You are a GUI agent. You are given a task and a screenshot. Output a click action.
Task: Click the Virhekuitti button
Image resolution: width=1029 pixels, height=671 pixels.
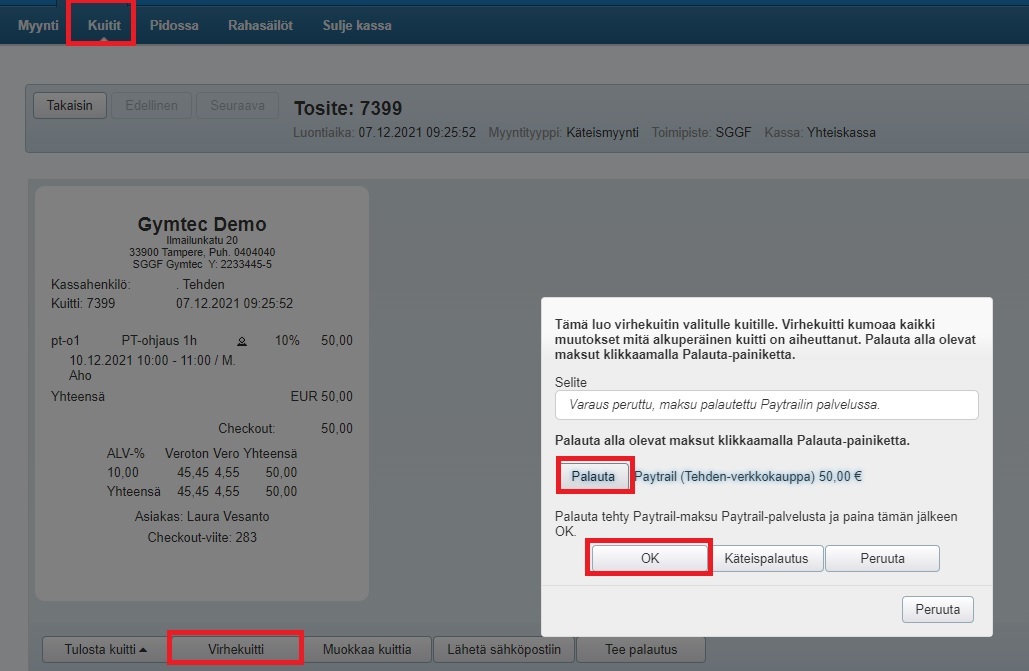pyautogui.click(x=236, y=649)
